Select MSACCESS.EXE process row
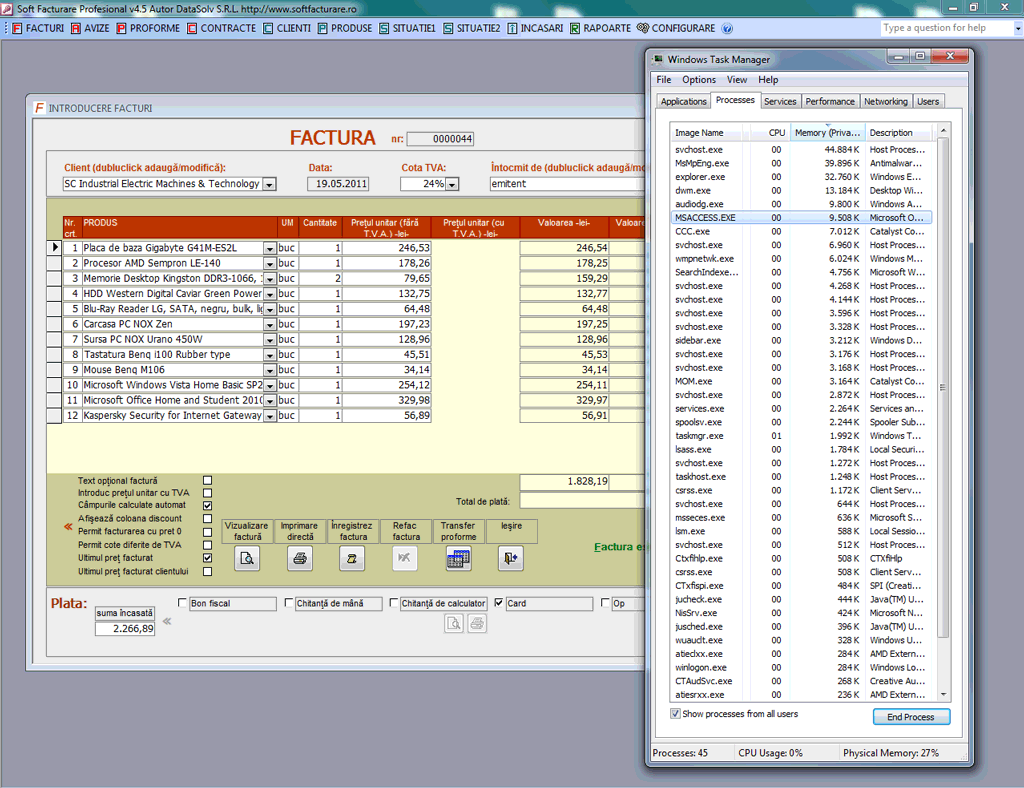This screenshot has height=788, width=1024. pos(801,217)
